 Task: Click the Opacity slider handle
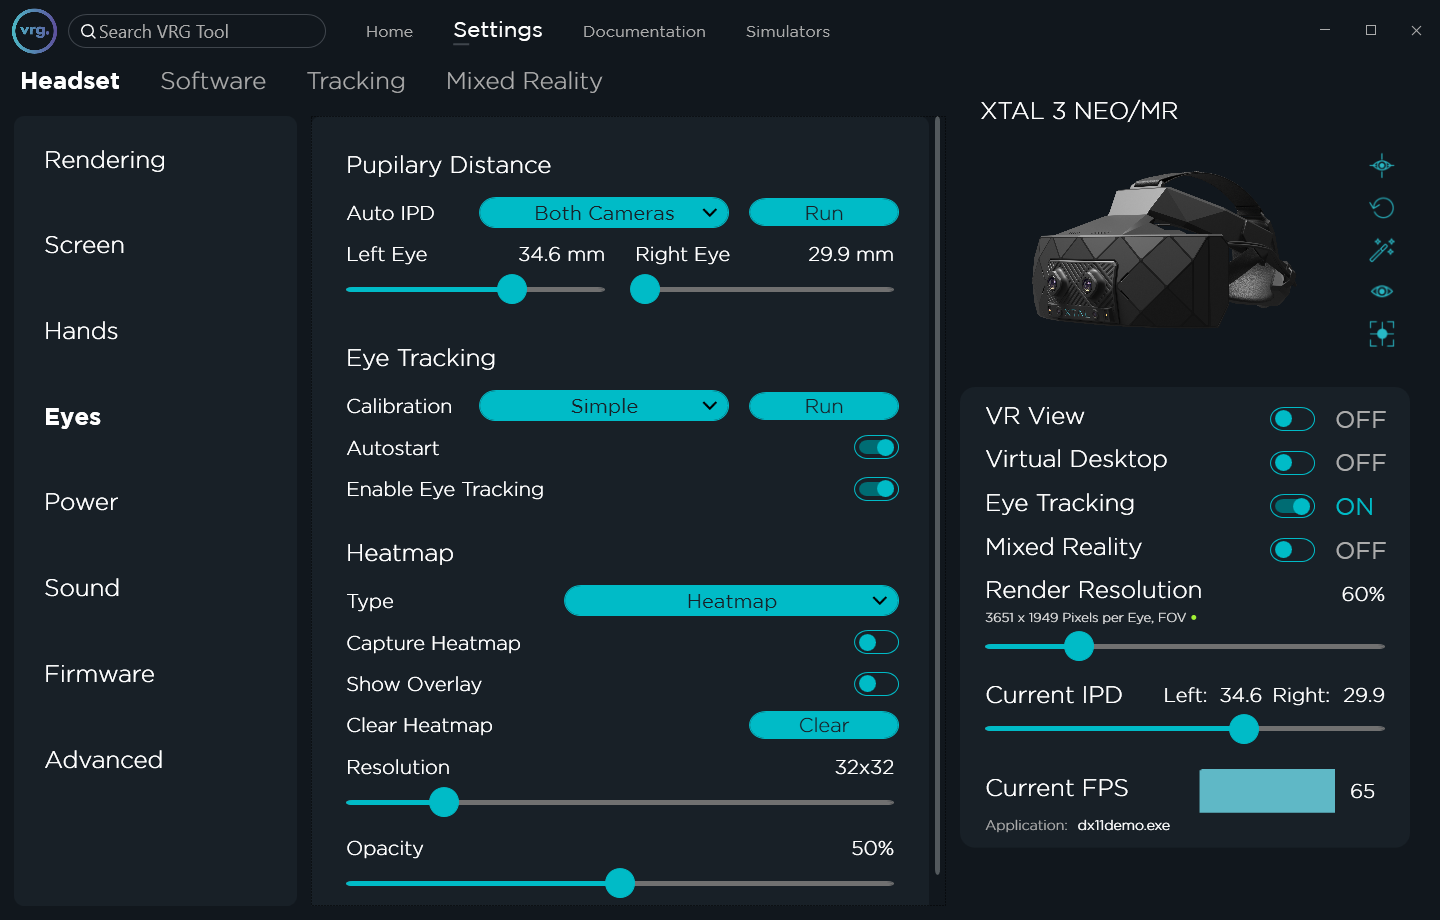620,883
